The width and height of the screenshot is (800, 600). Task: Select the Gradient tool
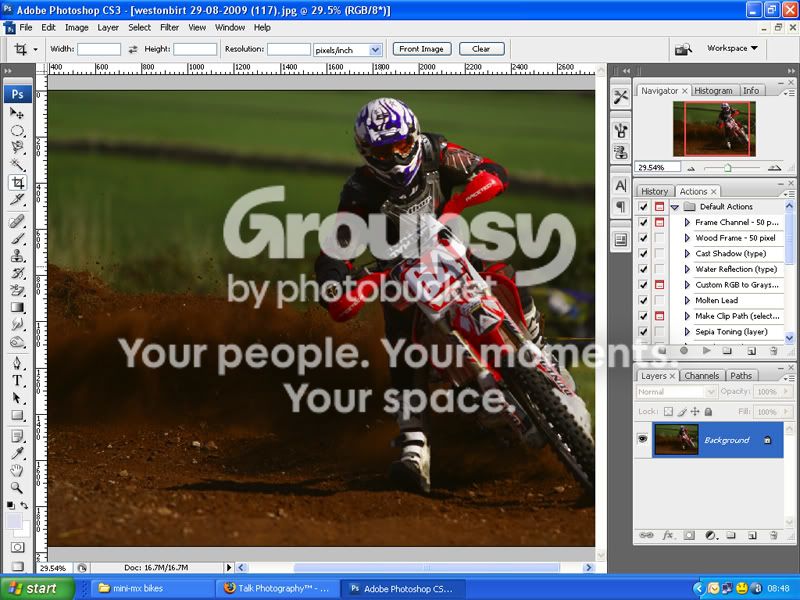(17, 307)
